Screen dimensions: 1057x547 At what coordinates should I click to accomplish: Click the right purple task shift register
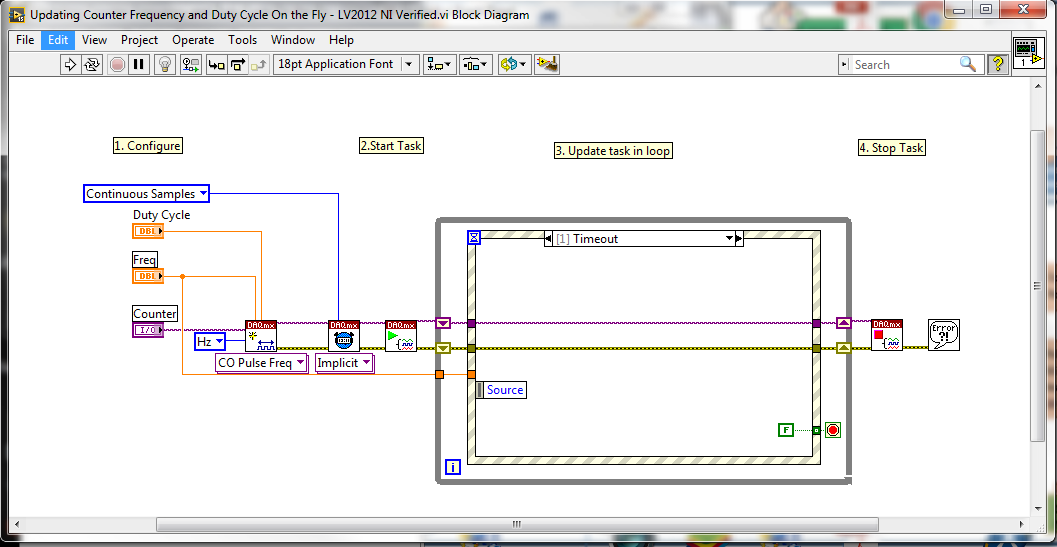pyautogui.click(x=844, y=323)
